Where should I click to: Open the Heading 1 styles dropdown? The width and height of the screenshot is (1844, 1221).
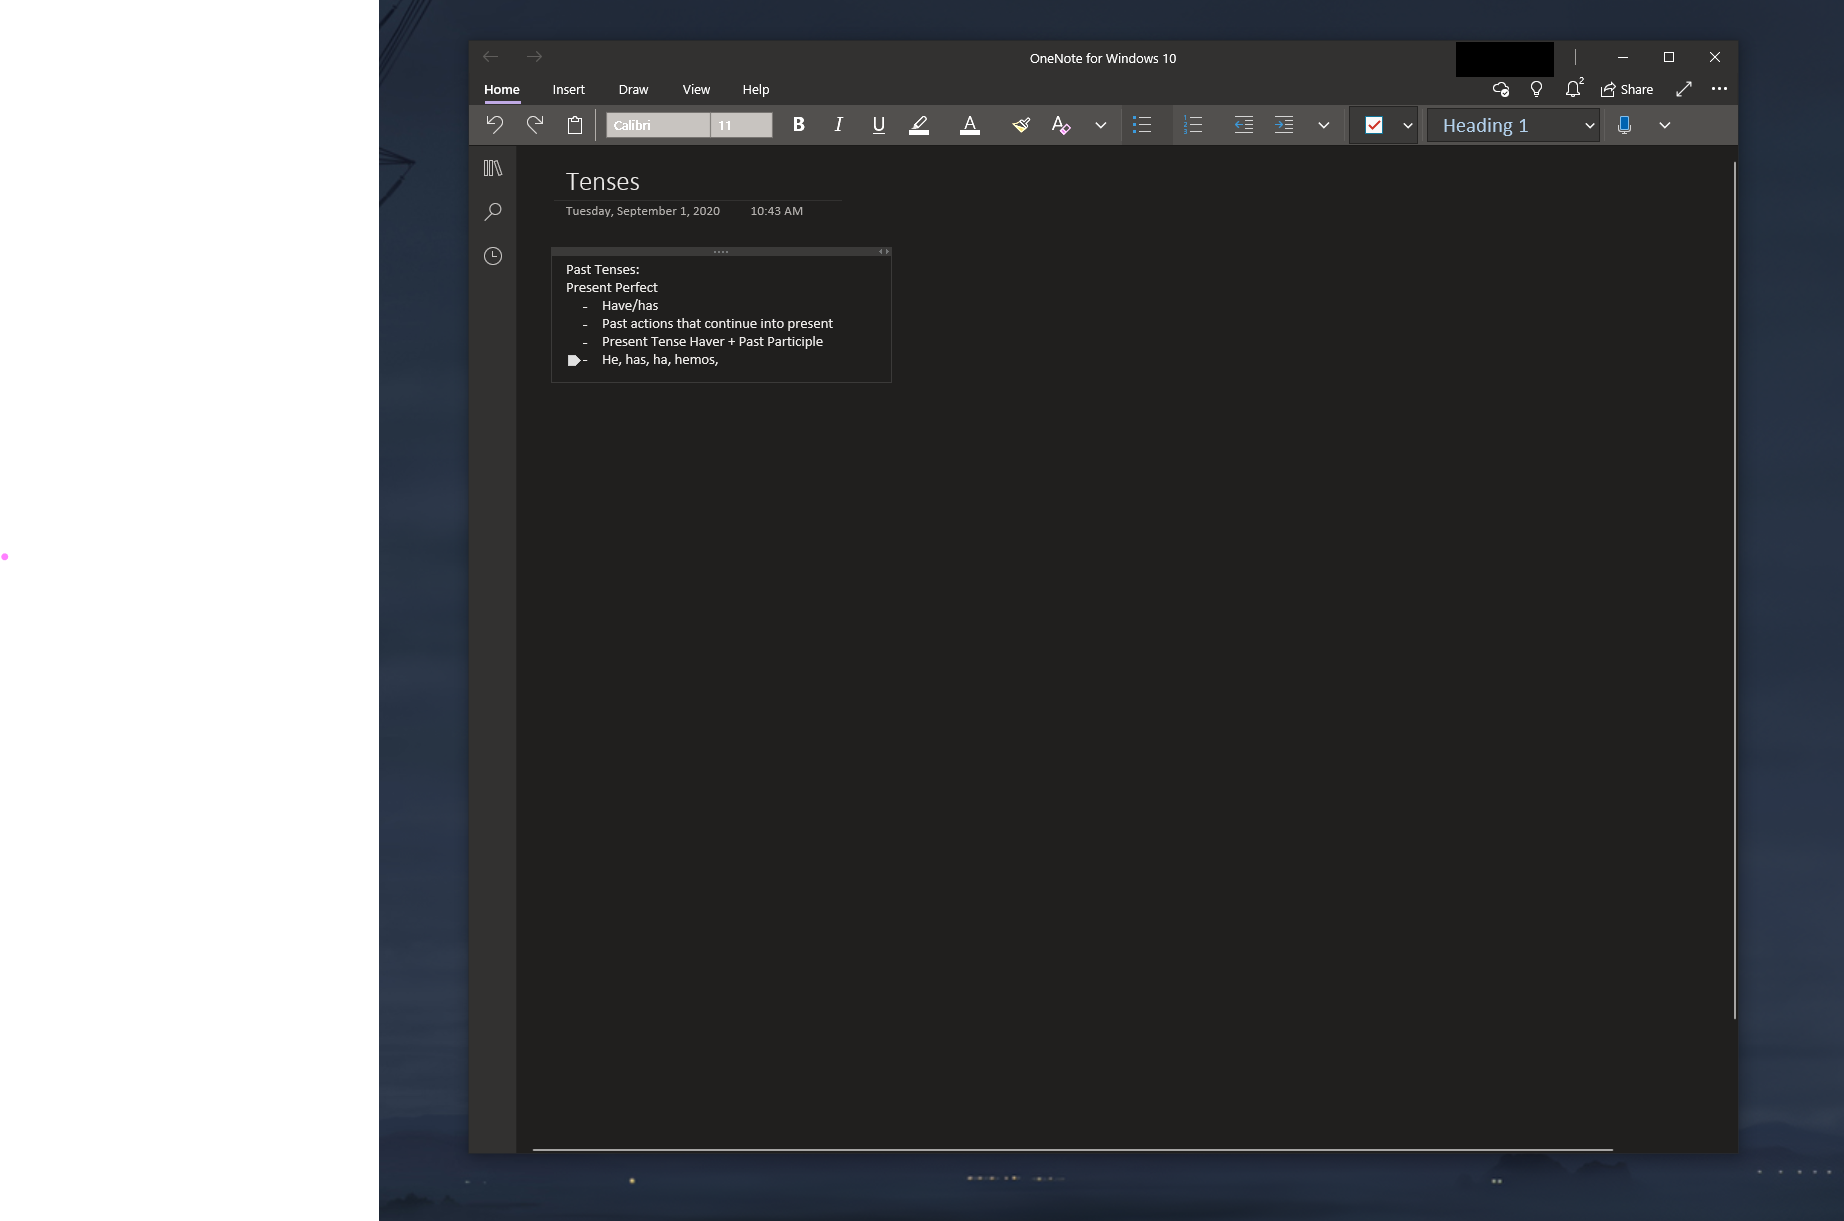point(1513,125)
